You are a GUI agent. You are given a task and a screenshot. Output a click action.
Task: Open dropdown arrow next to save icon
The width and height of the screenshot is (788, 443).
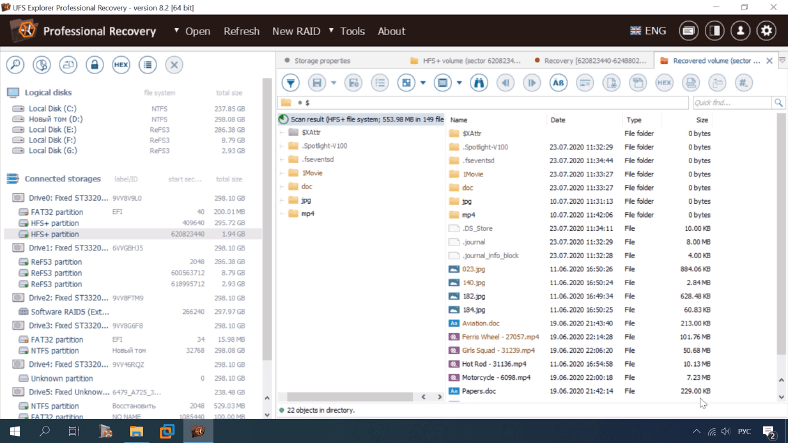[x=333, y=83]
